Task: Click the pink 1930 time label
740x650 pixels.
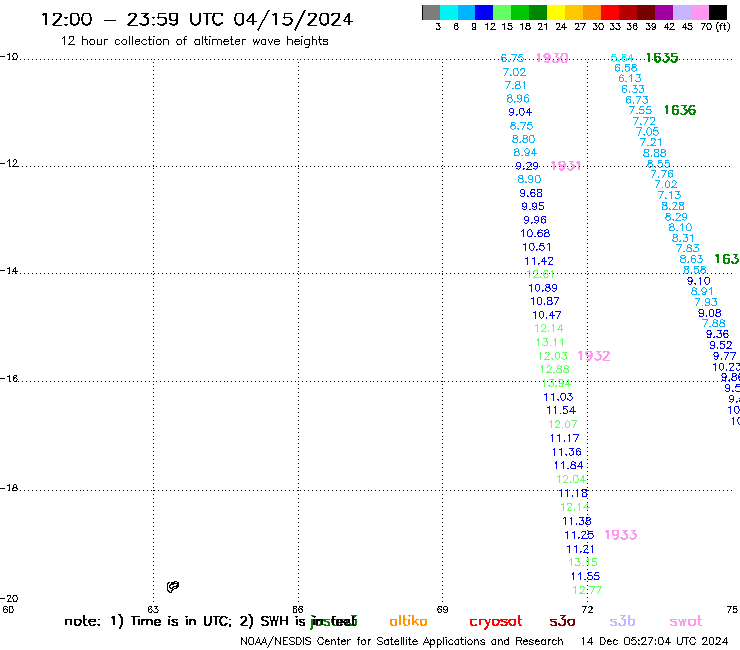Action: (x=552, y=58)
